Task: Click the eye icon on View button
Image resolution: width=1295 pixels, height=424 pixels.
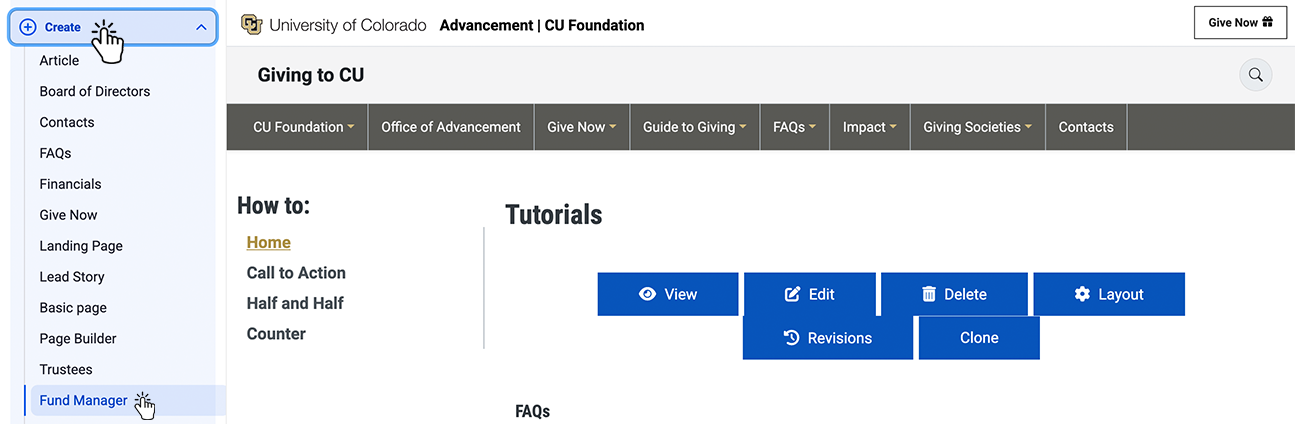Action: coord(647,294)
